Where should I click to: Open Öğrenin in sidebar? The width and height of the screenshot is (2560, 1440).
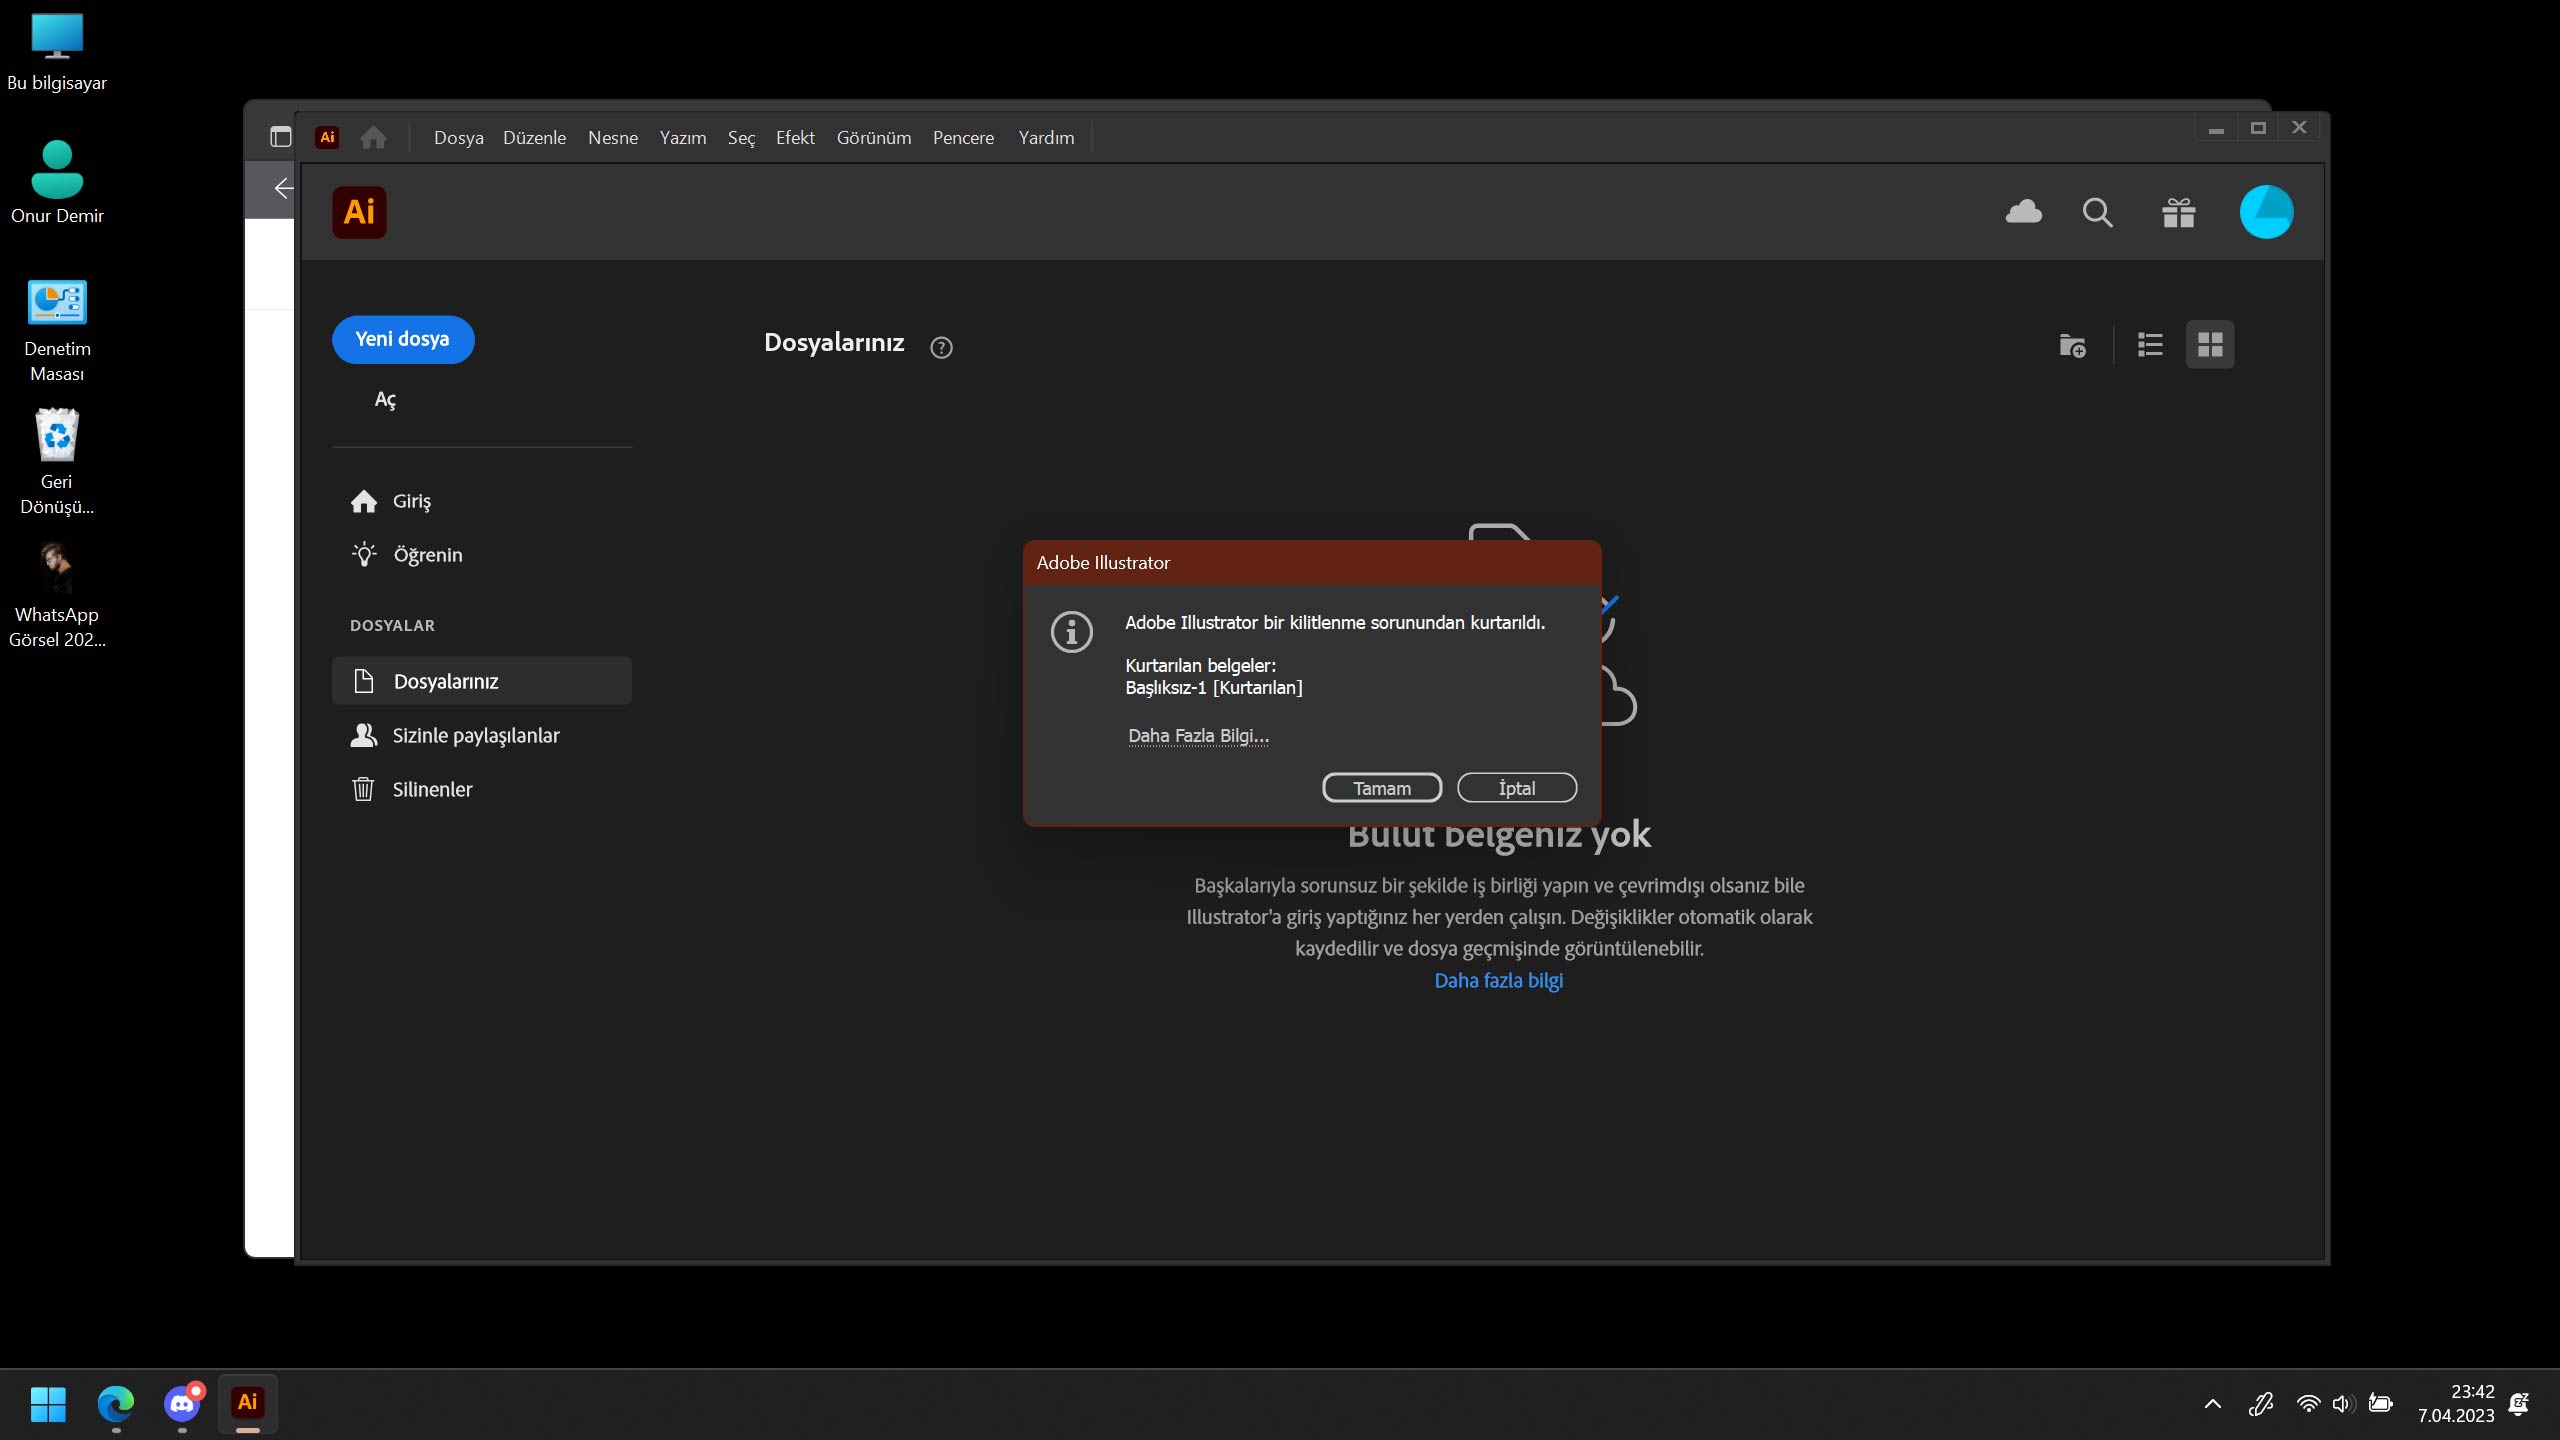coord(407,555)
